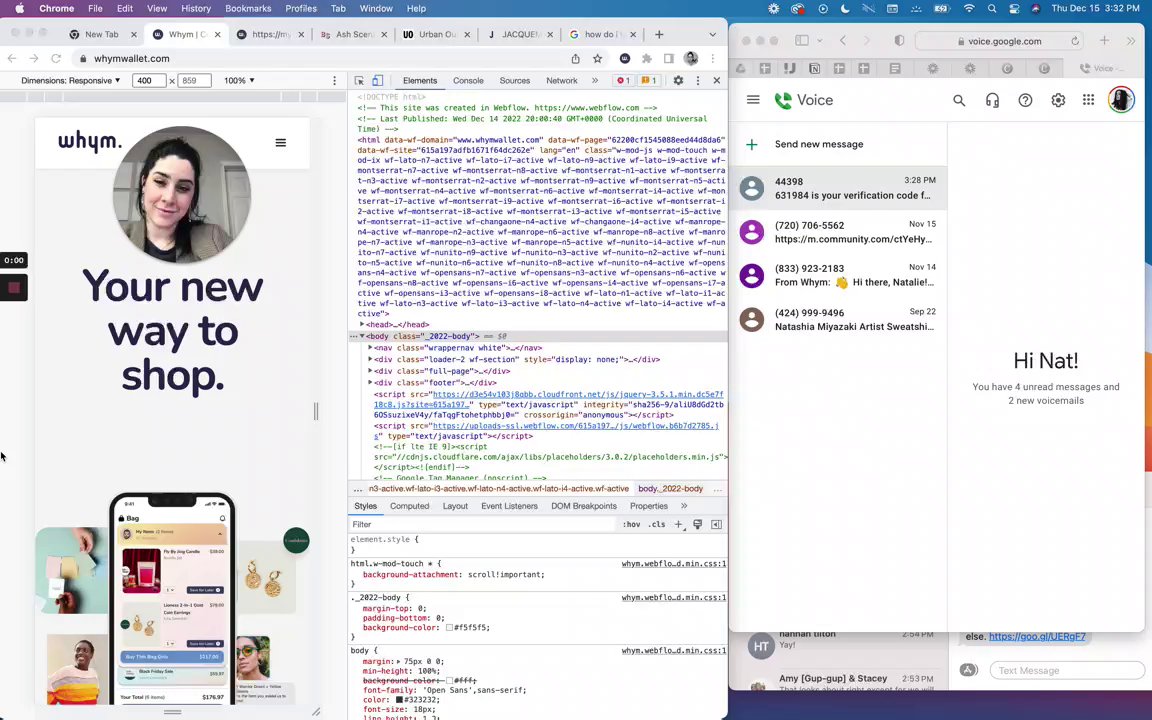Select the DevTools inspect element picker icon
Screen dimensions: 1152x720
pos(359,81)
